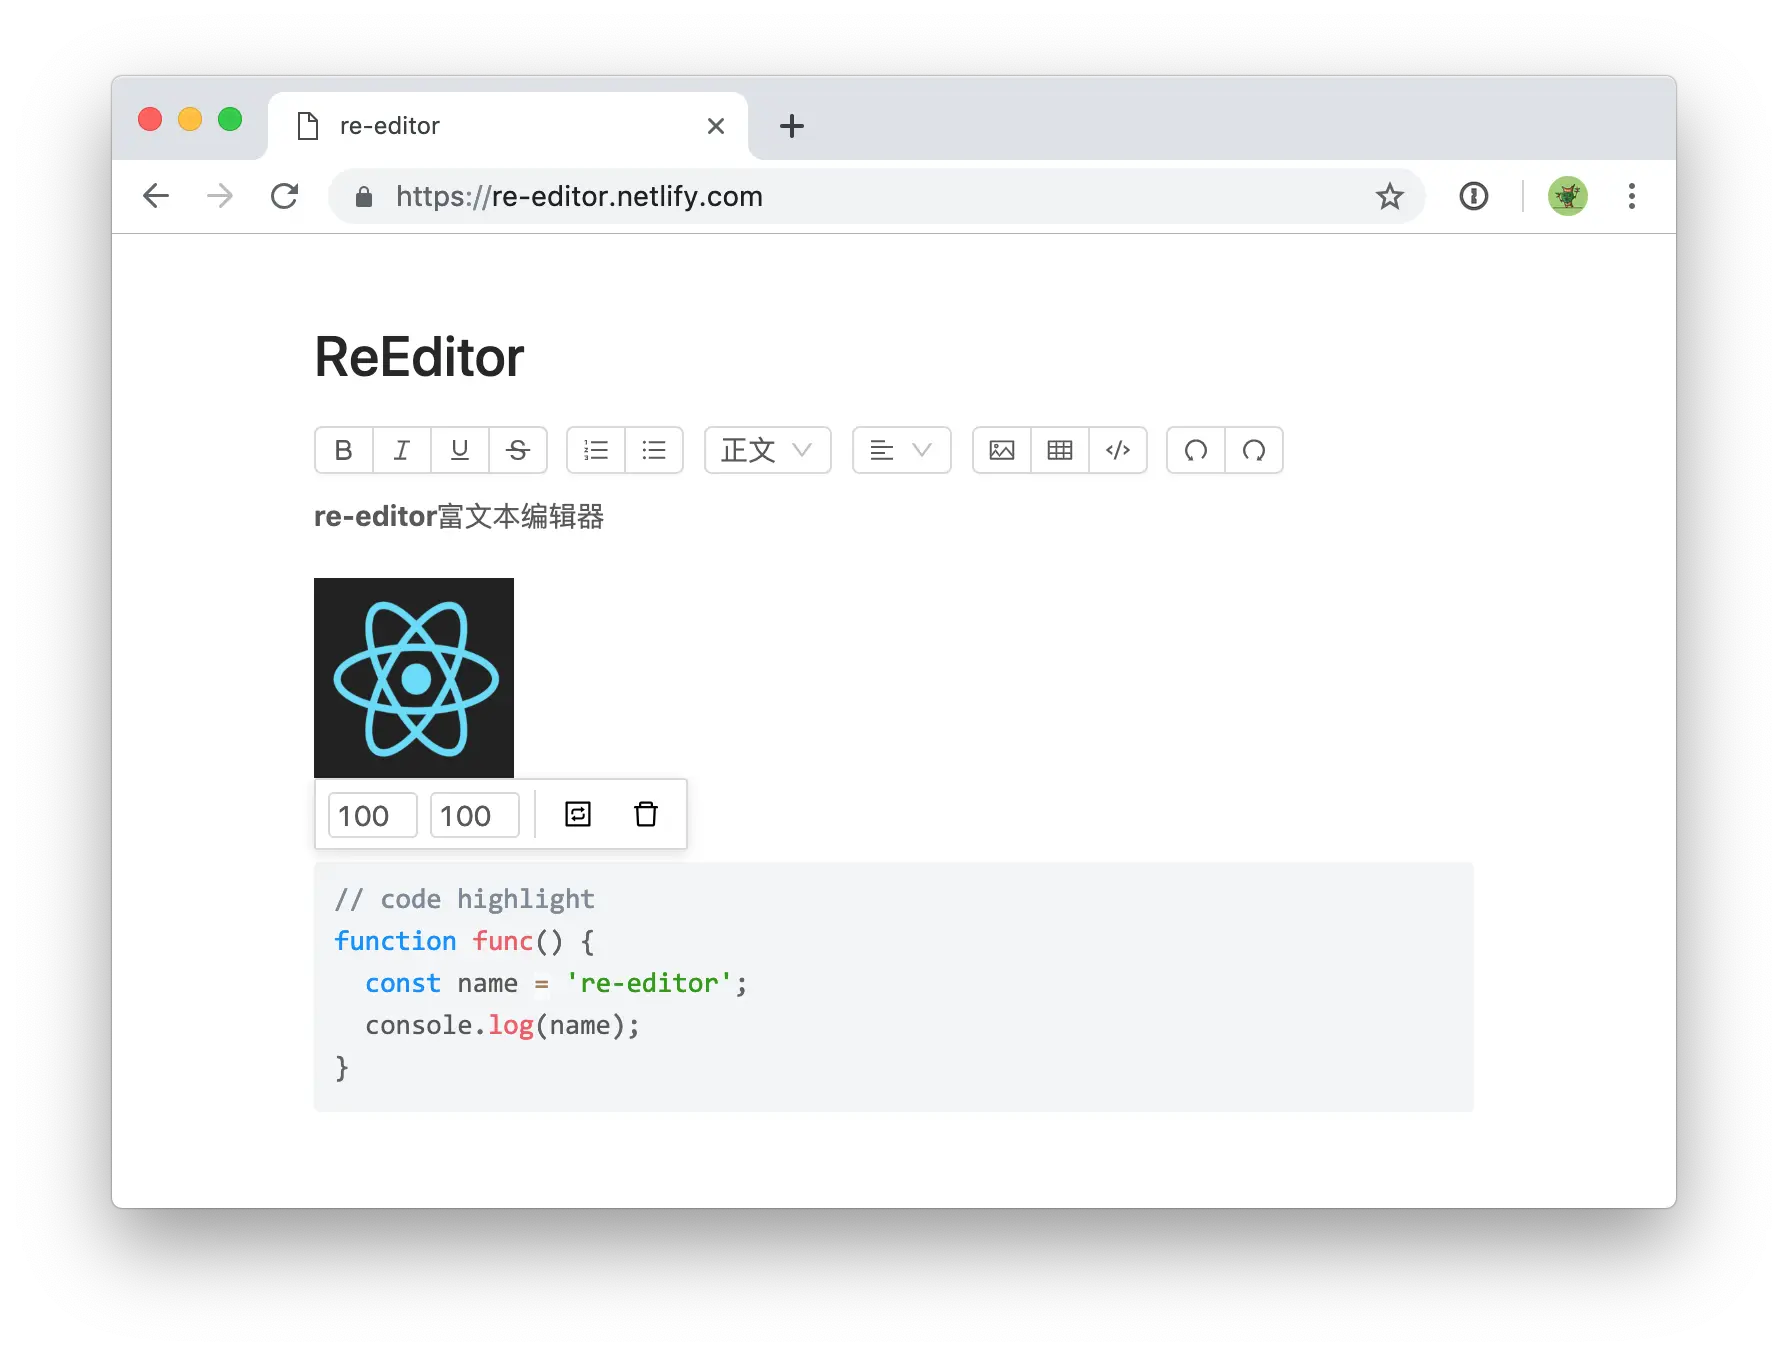Place cursor on 'console.log(name);' code line

pos(502,1025)
